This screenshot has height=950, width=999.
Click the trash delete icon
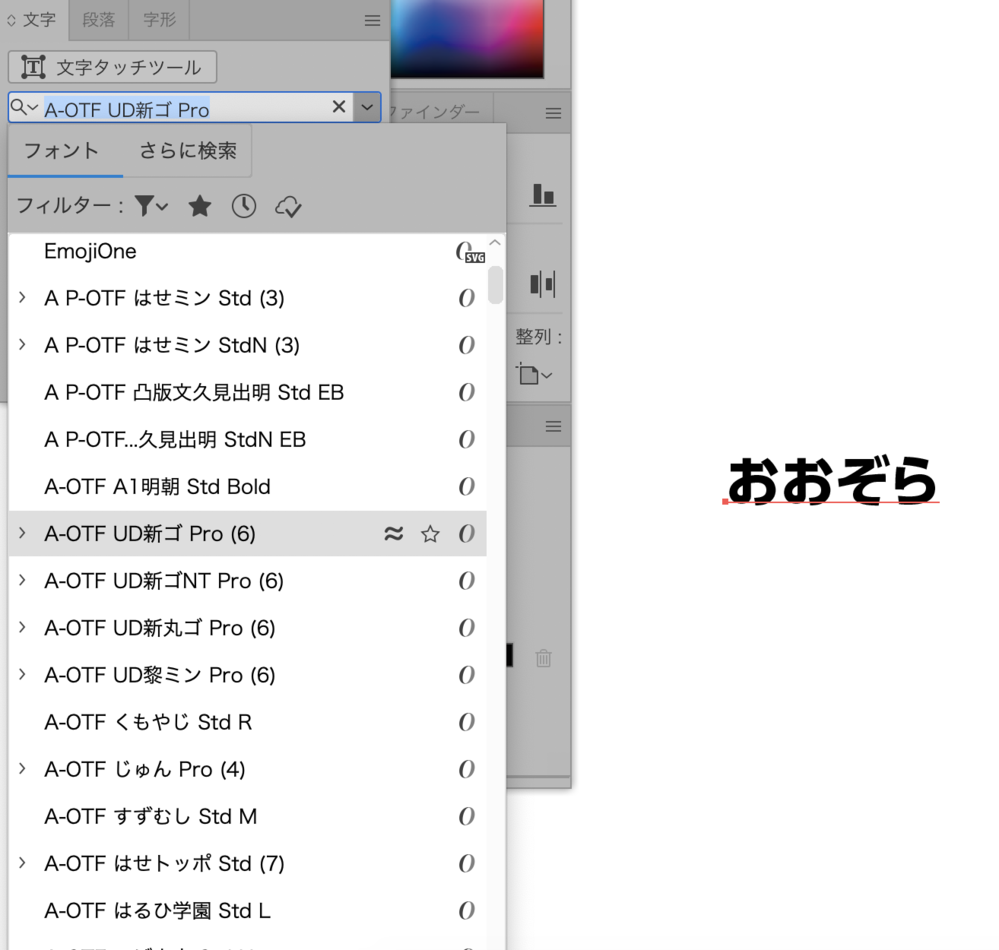[x=543, y=658]
